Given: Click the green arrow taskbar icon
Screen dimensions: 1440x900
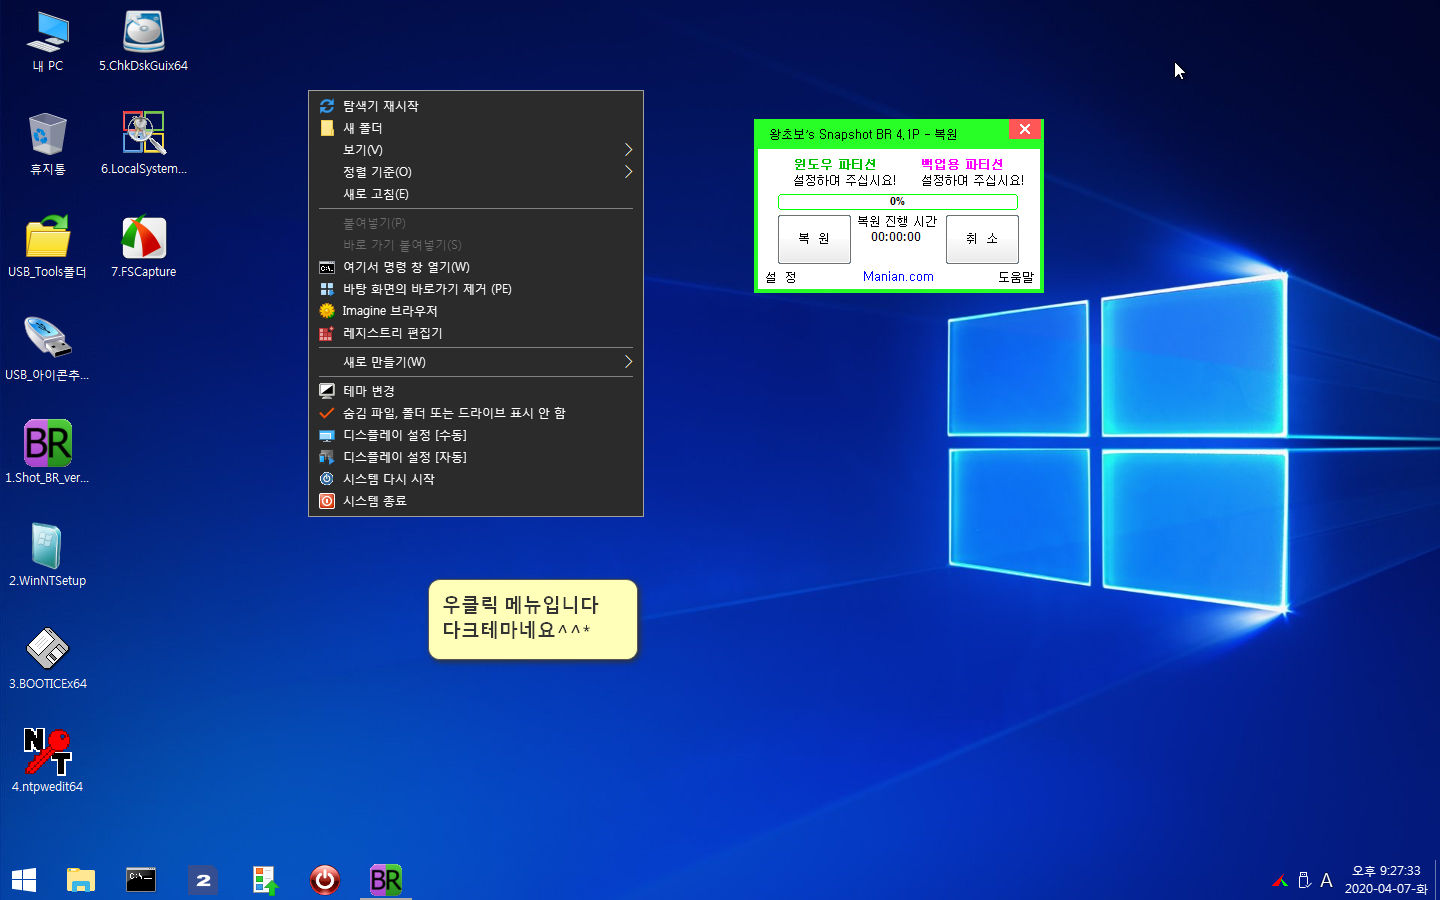Looking at the screenshot, I should 264,880.
